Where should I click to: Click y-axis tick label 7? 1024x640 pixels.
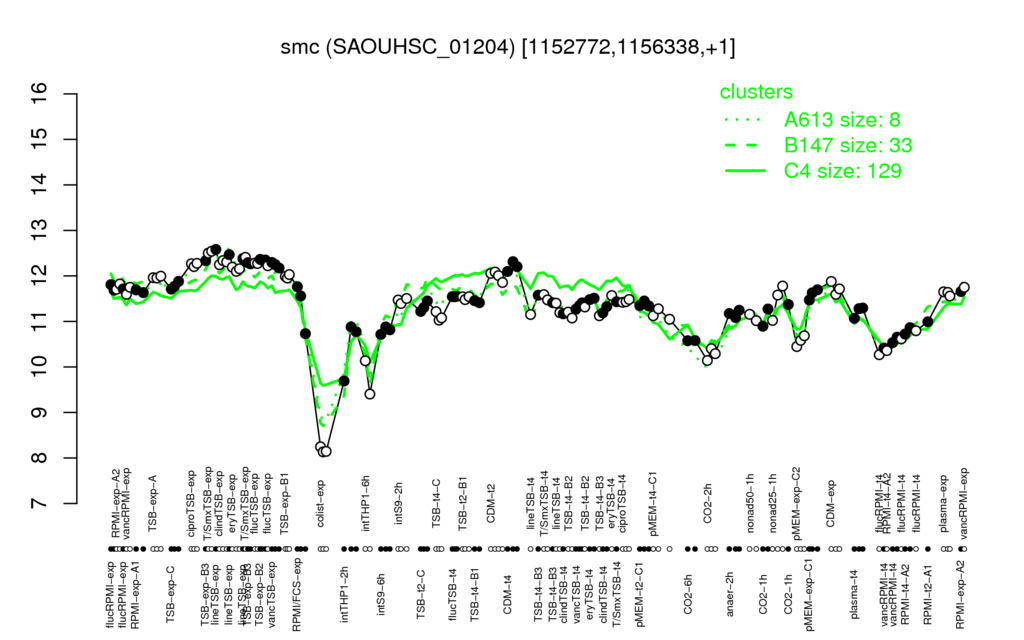pyautogui.click(x=39, y=504)
